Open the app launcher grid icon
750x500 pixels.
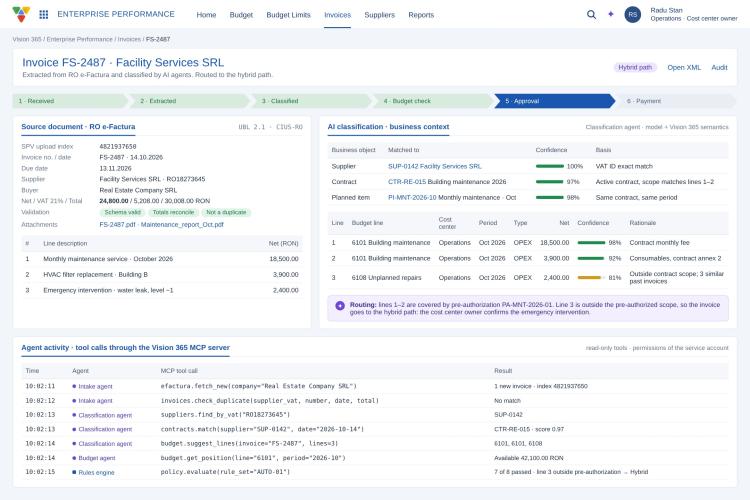[x=44, y=14]
